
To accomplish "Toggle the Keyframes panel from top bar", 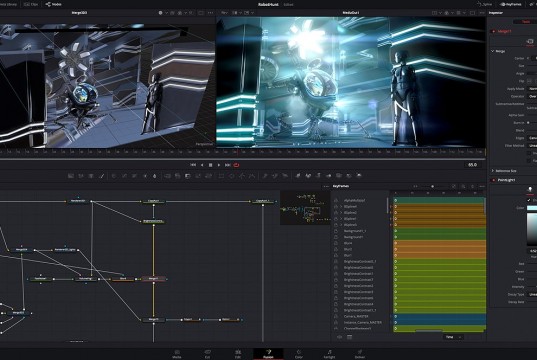I will pos(511,4).
